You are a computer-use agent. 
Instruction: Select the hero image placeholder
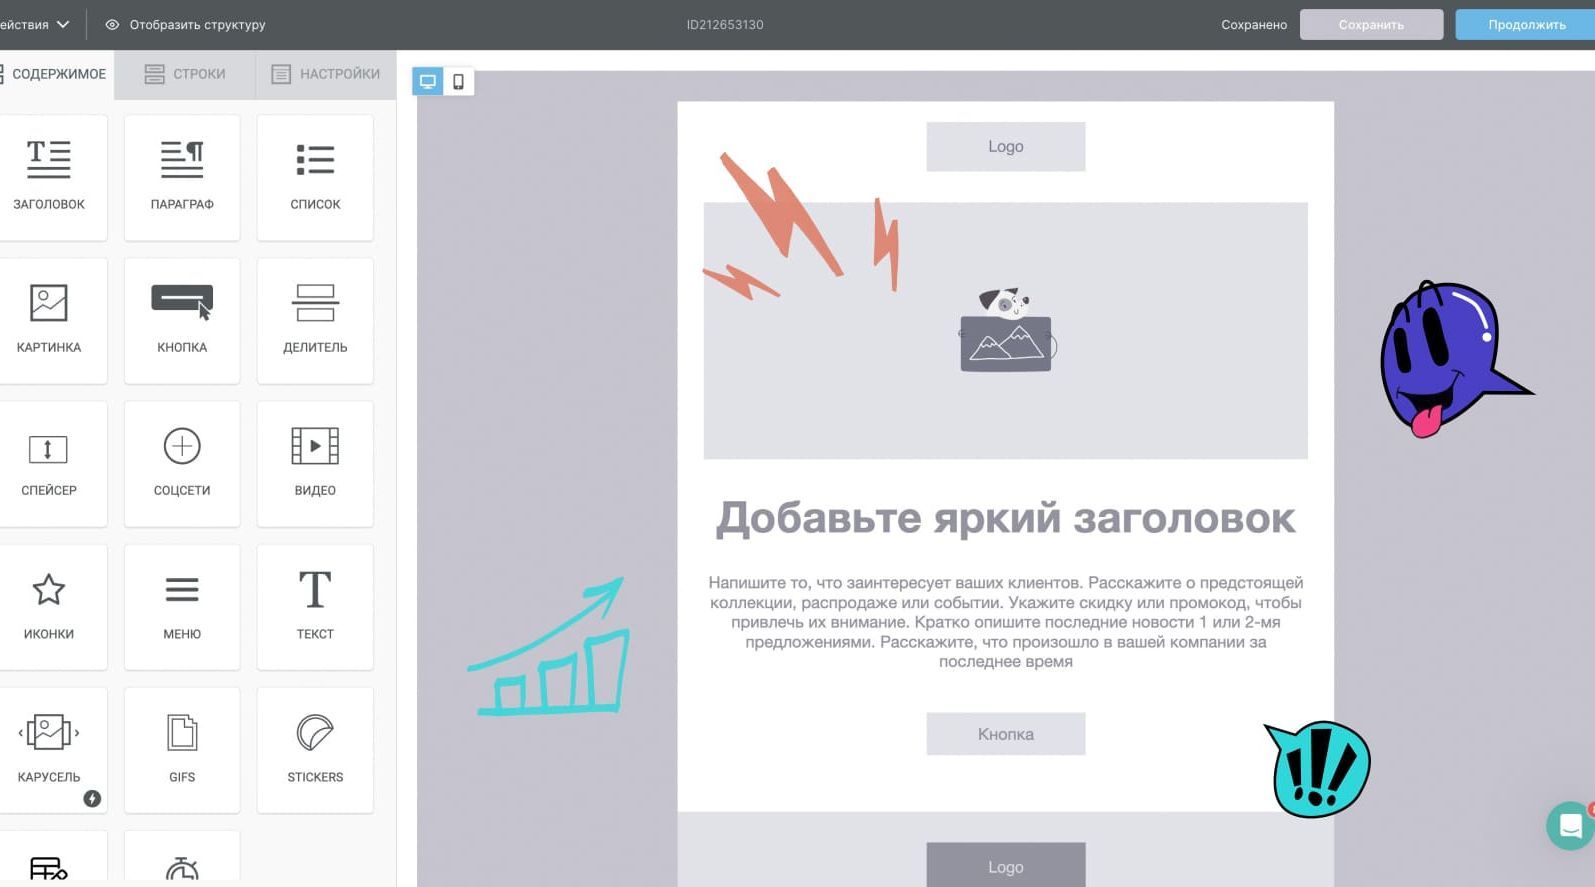point(1005,331)
